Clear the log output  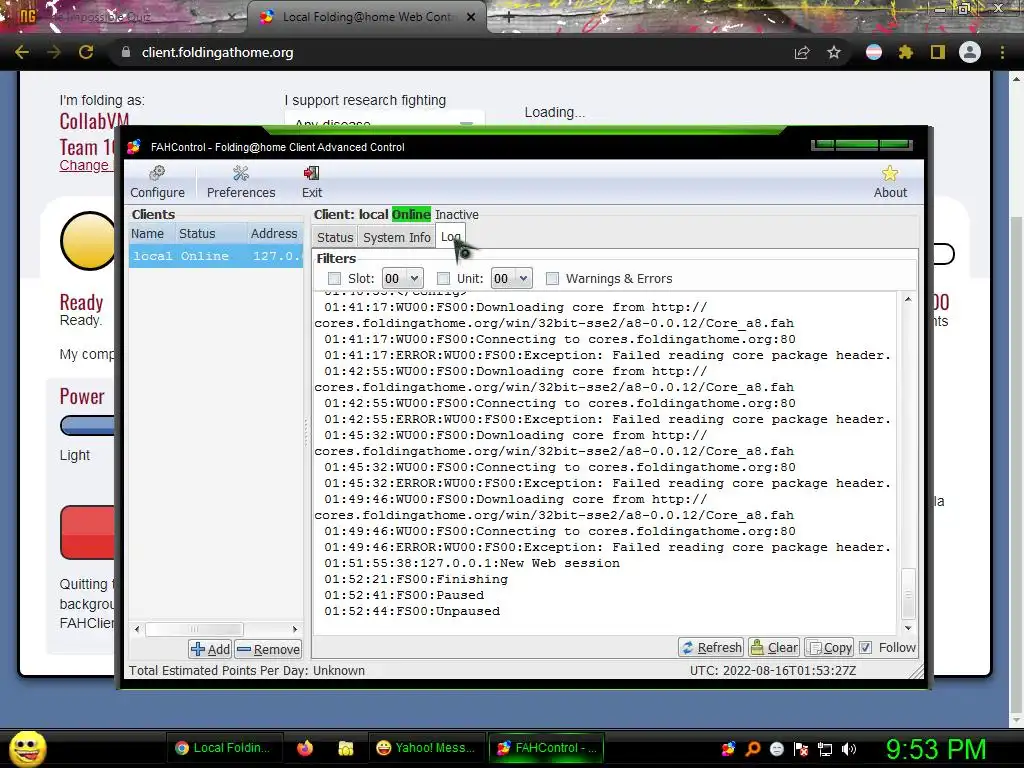tap(775, 647)
